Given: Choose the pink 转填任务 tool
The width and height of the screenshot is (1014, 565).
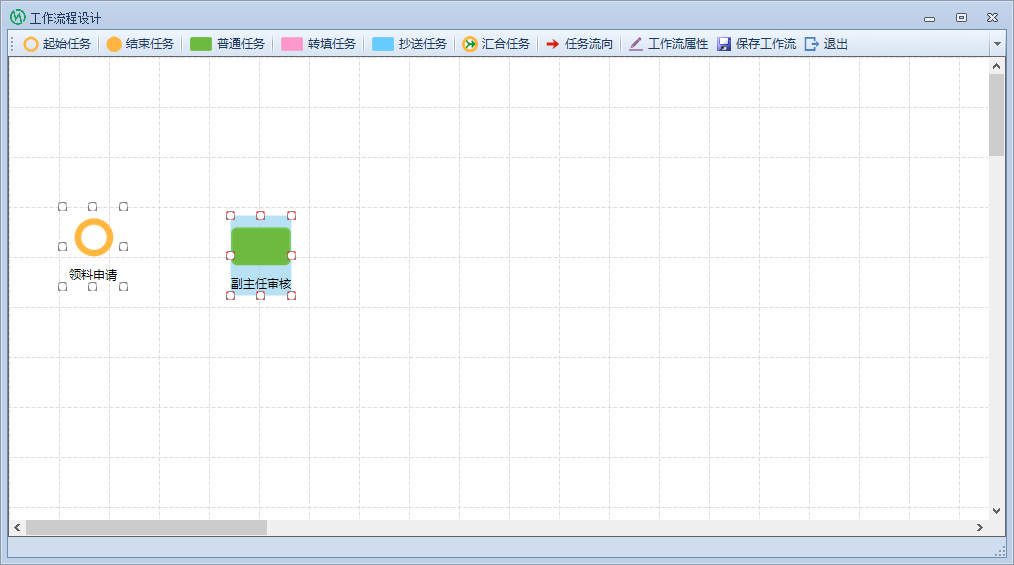Looking at the screenshot, I should click(x=319, y=44).
